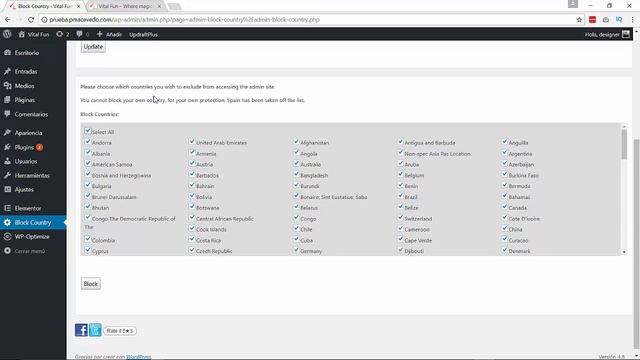The image size is (640, 360).
Task: Uncheck the China checkbox
Action: point(504,228)
